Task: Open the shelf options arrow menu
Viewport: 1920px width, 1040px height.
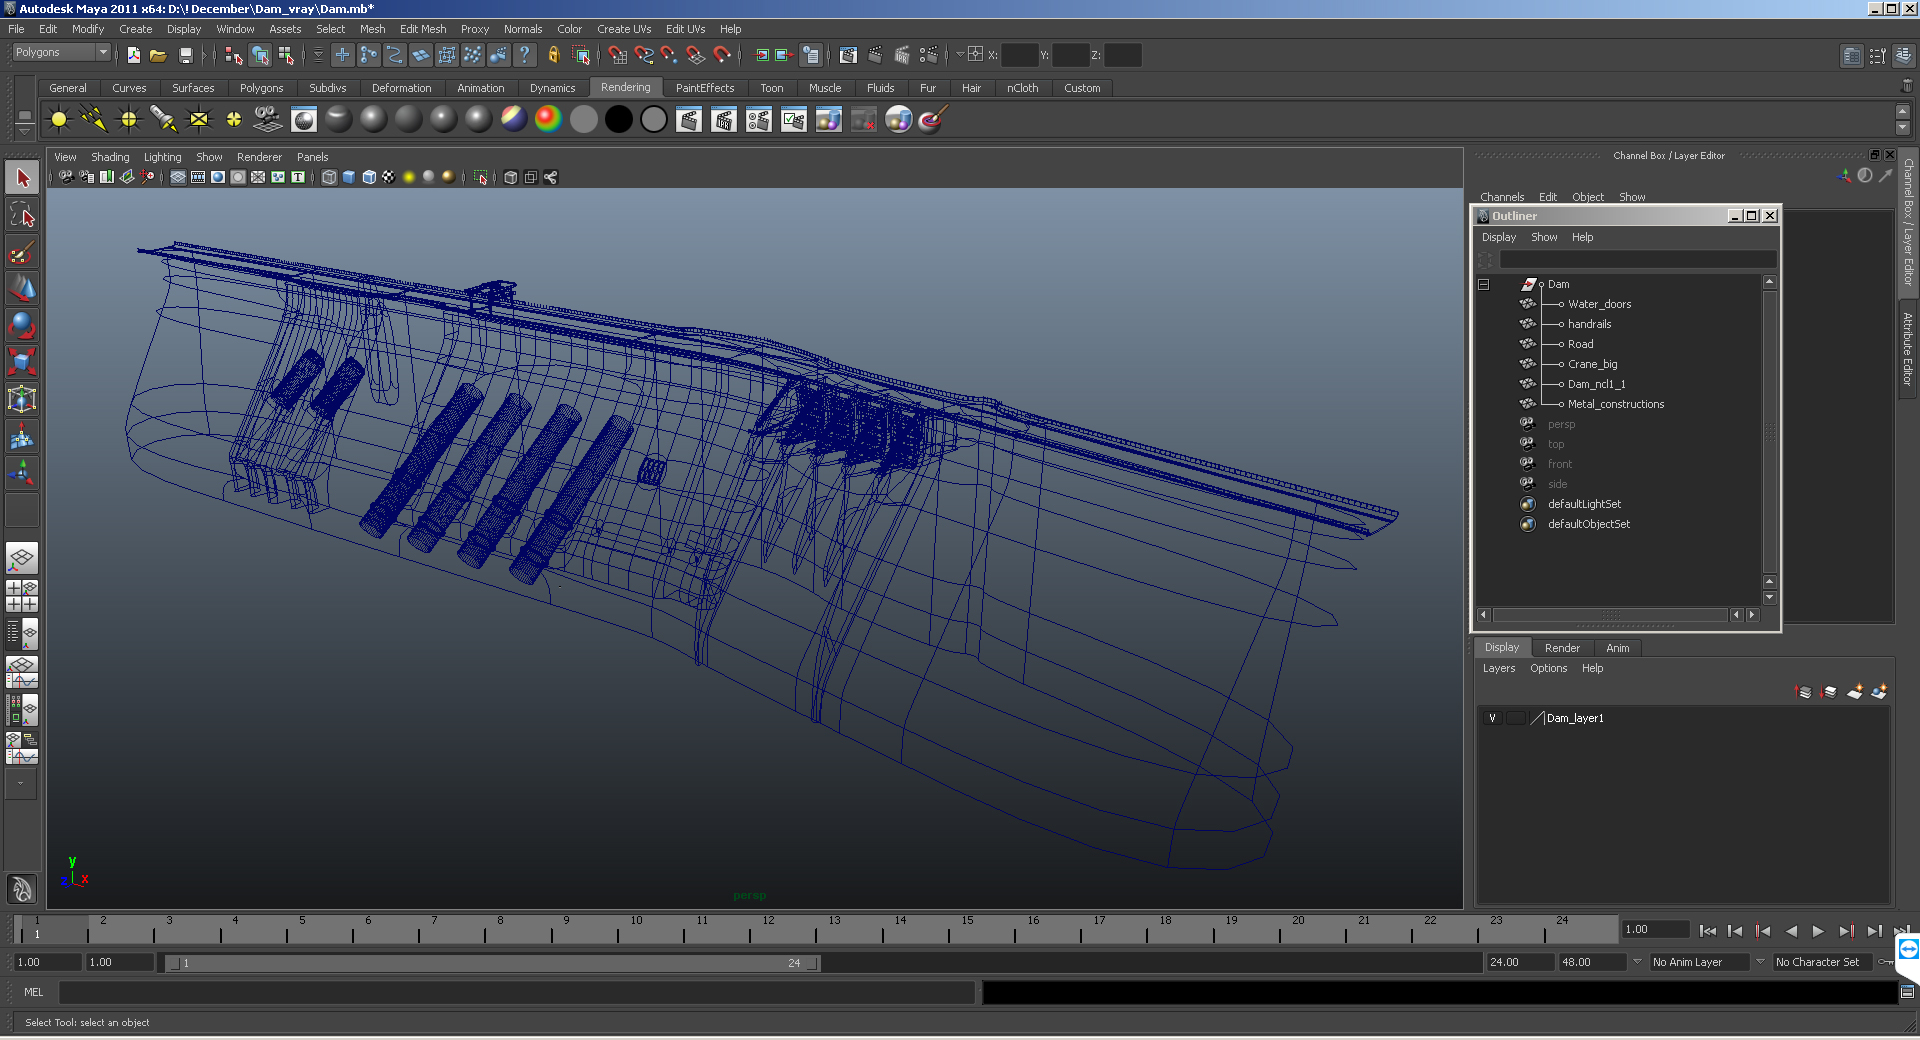Action: 24,131
